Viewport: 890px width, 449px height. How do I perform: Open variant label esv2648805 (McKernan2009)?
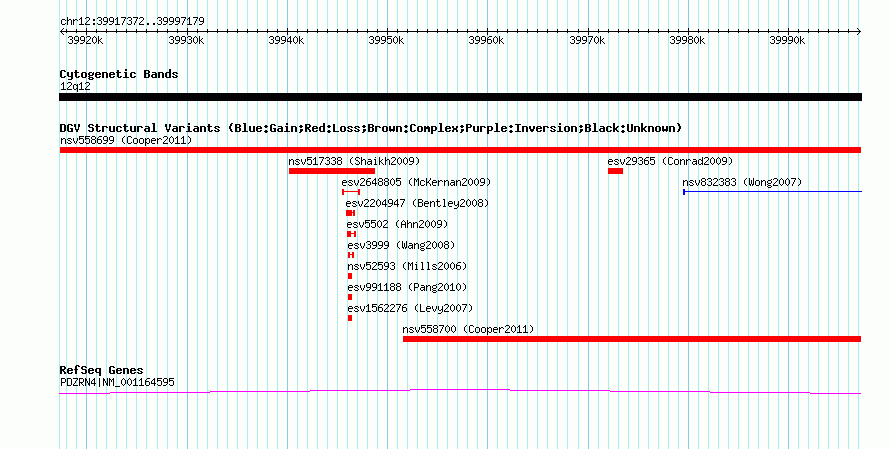point(416,182)
